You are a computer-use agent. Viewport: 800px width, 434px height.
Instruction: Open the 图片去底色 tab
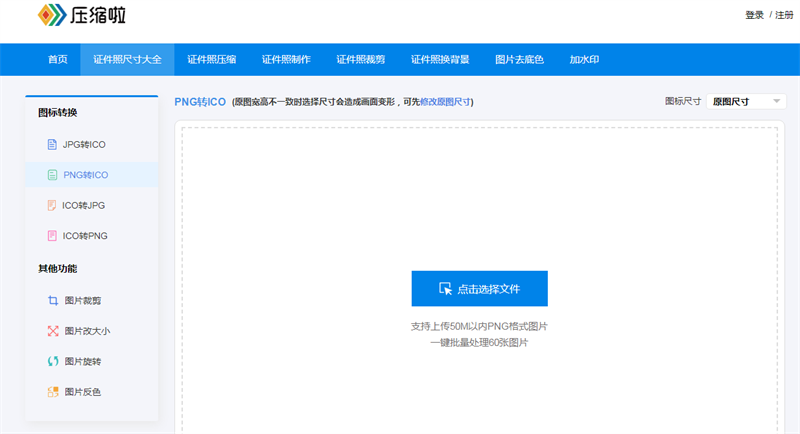[x=519, y=60]
